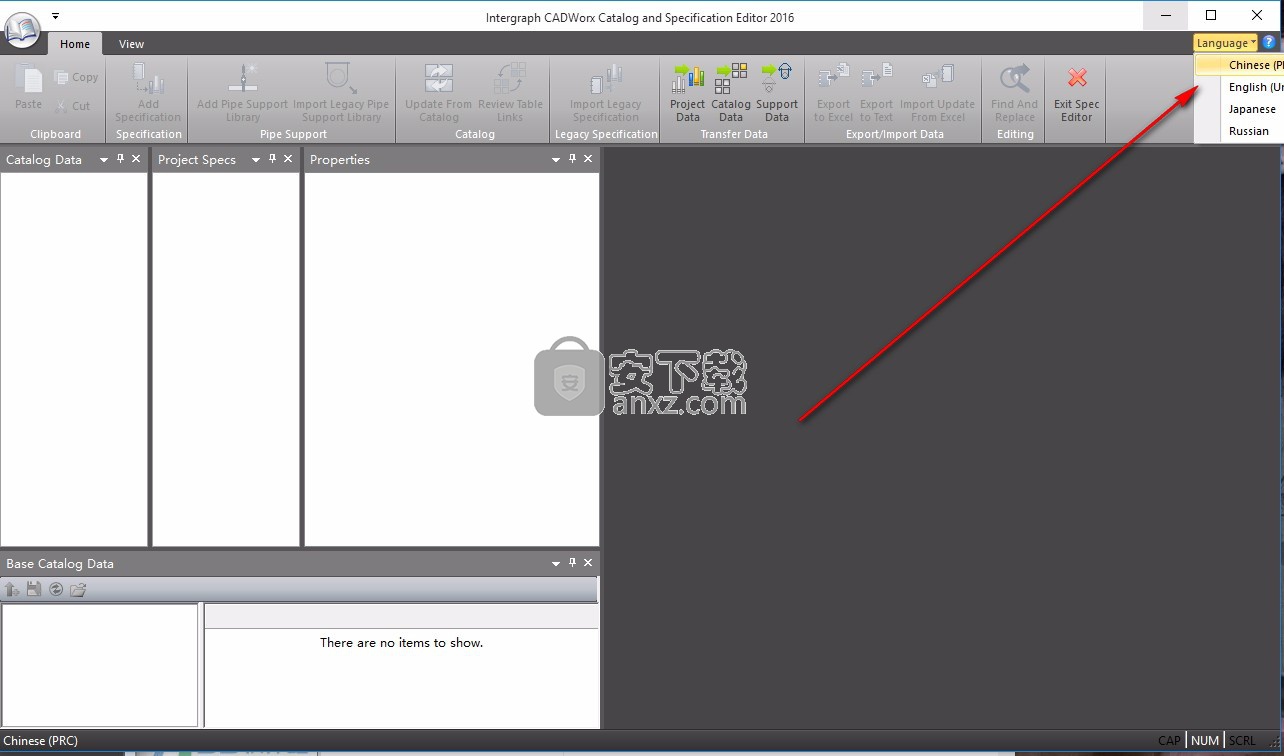Expand Base Catalog Data panel options arrow
This screenshot has height=756, width=1284.
[x=556, y=564]
